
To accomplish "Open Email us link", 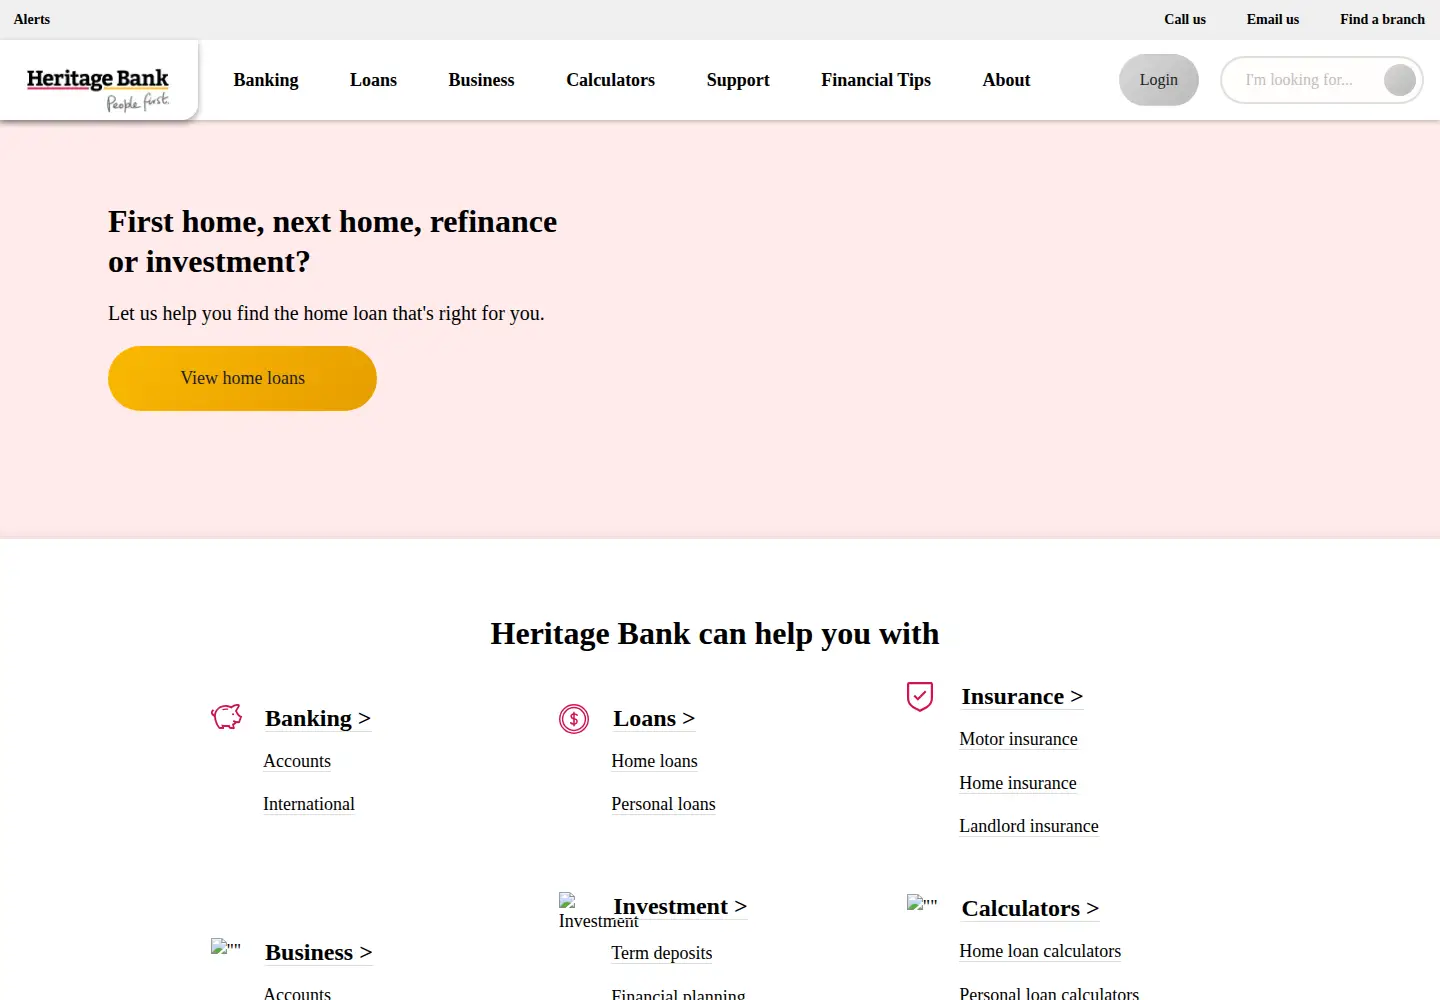I will [x=1273, y=19].
